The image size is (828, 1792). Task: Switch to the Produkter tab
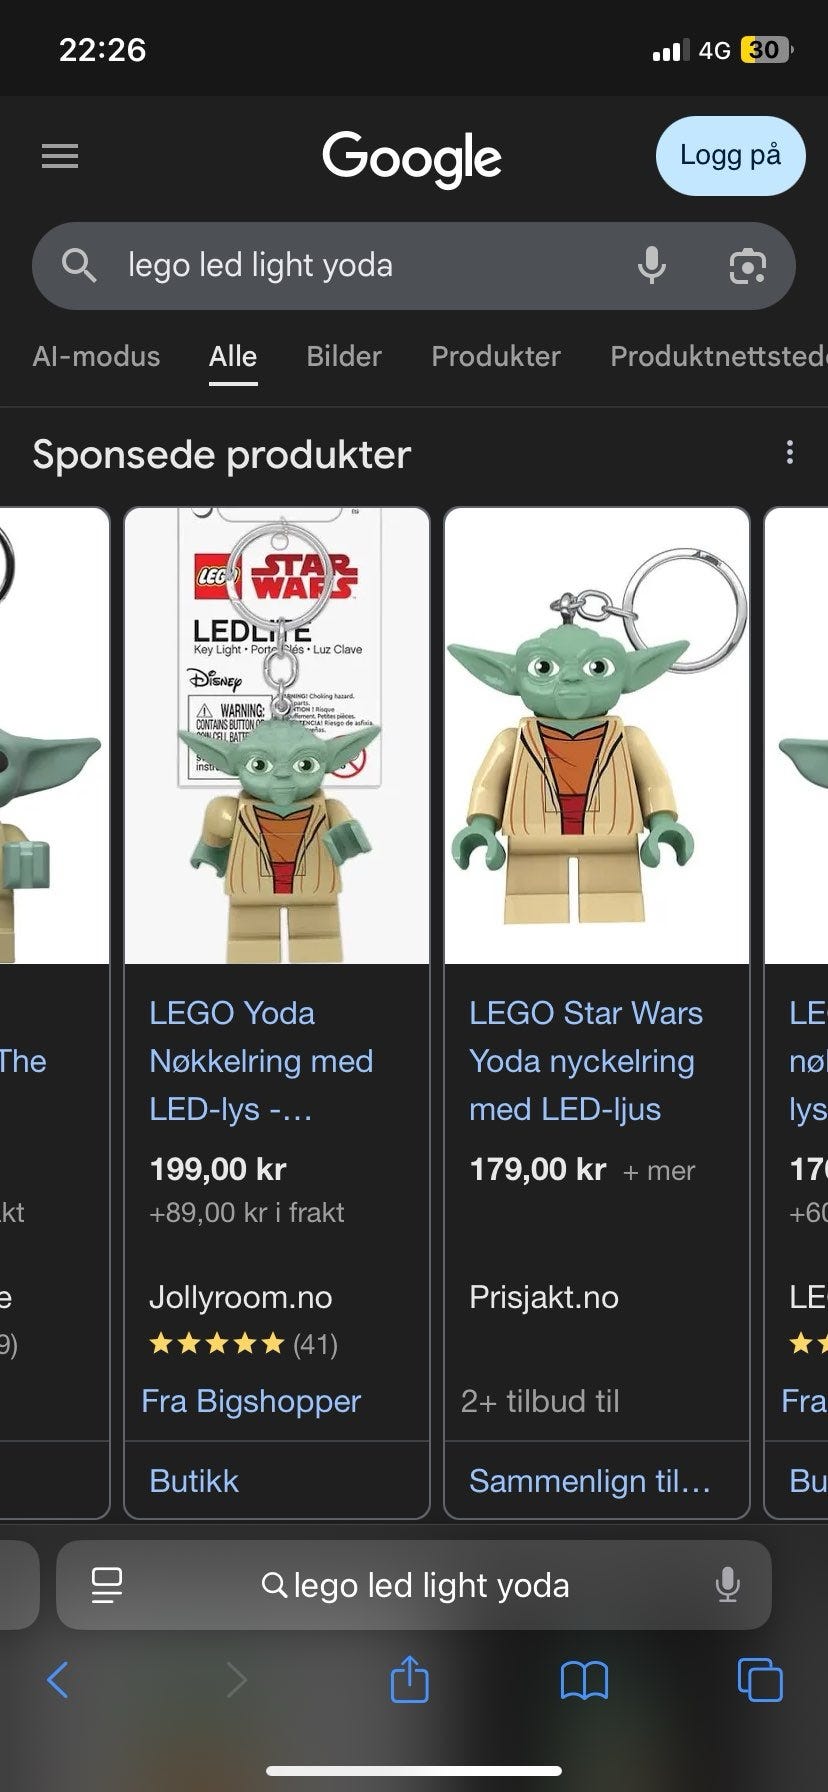point(496,356)
